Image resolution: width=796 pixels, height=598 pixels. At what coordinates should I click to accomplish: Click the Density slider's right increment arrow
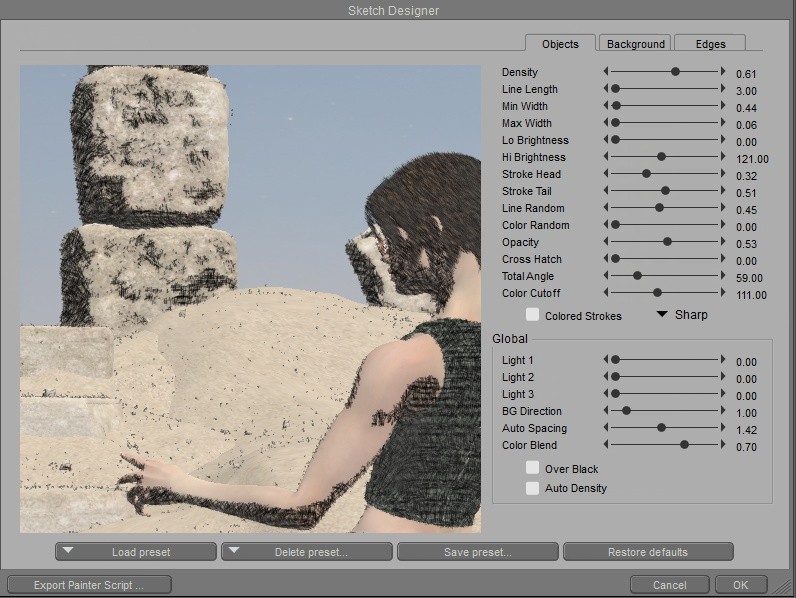(x=723, y=72)
